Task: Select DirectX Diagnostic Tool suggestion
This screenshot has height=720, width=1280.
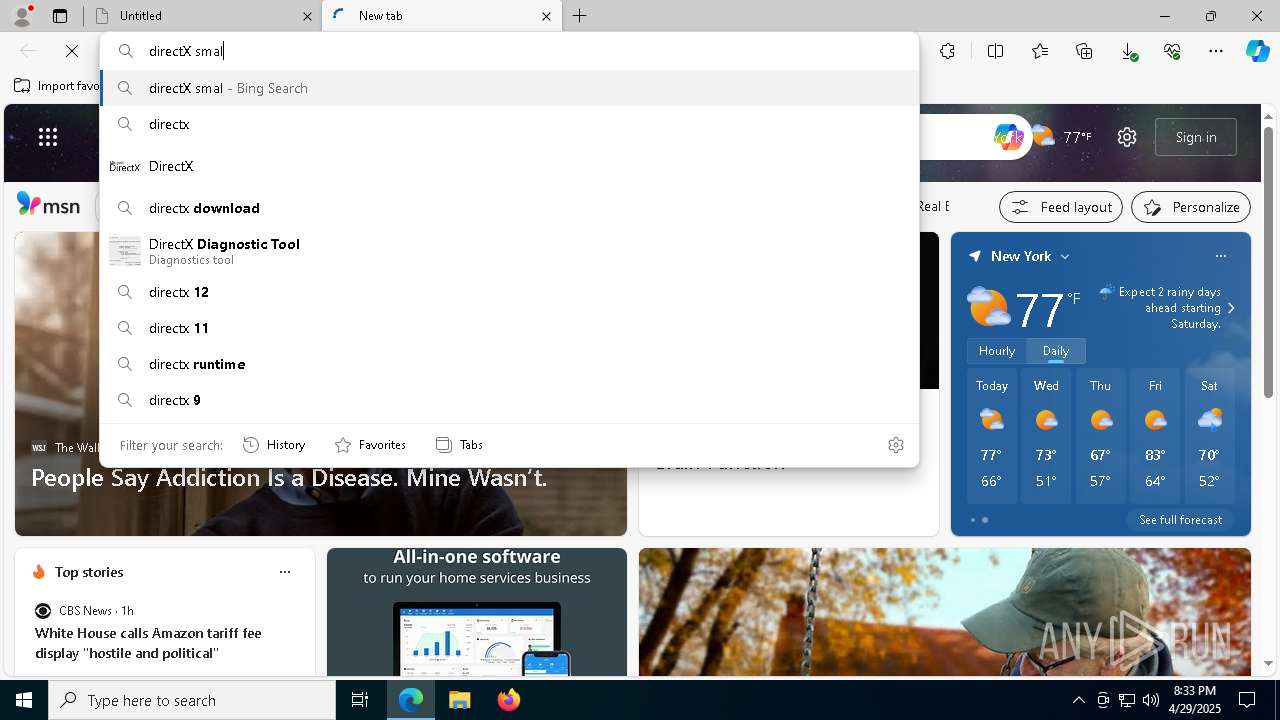Action: tap(509, 251)
